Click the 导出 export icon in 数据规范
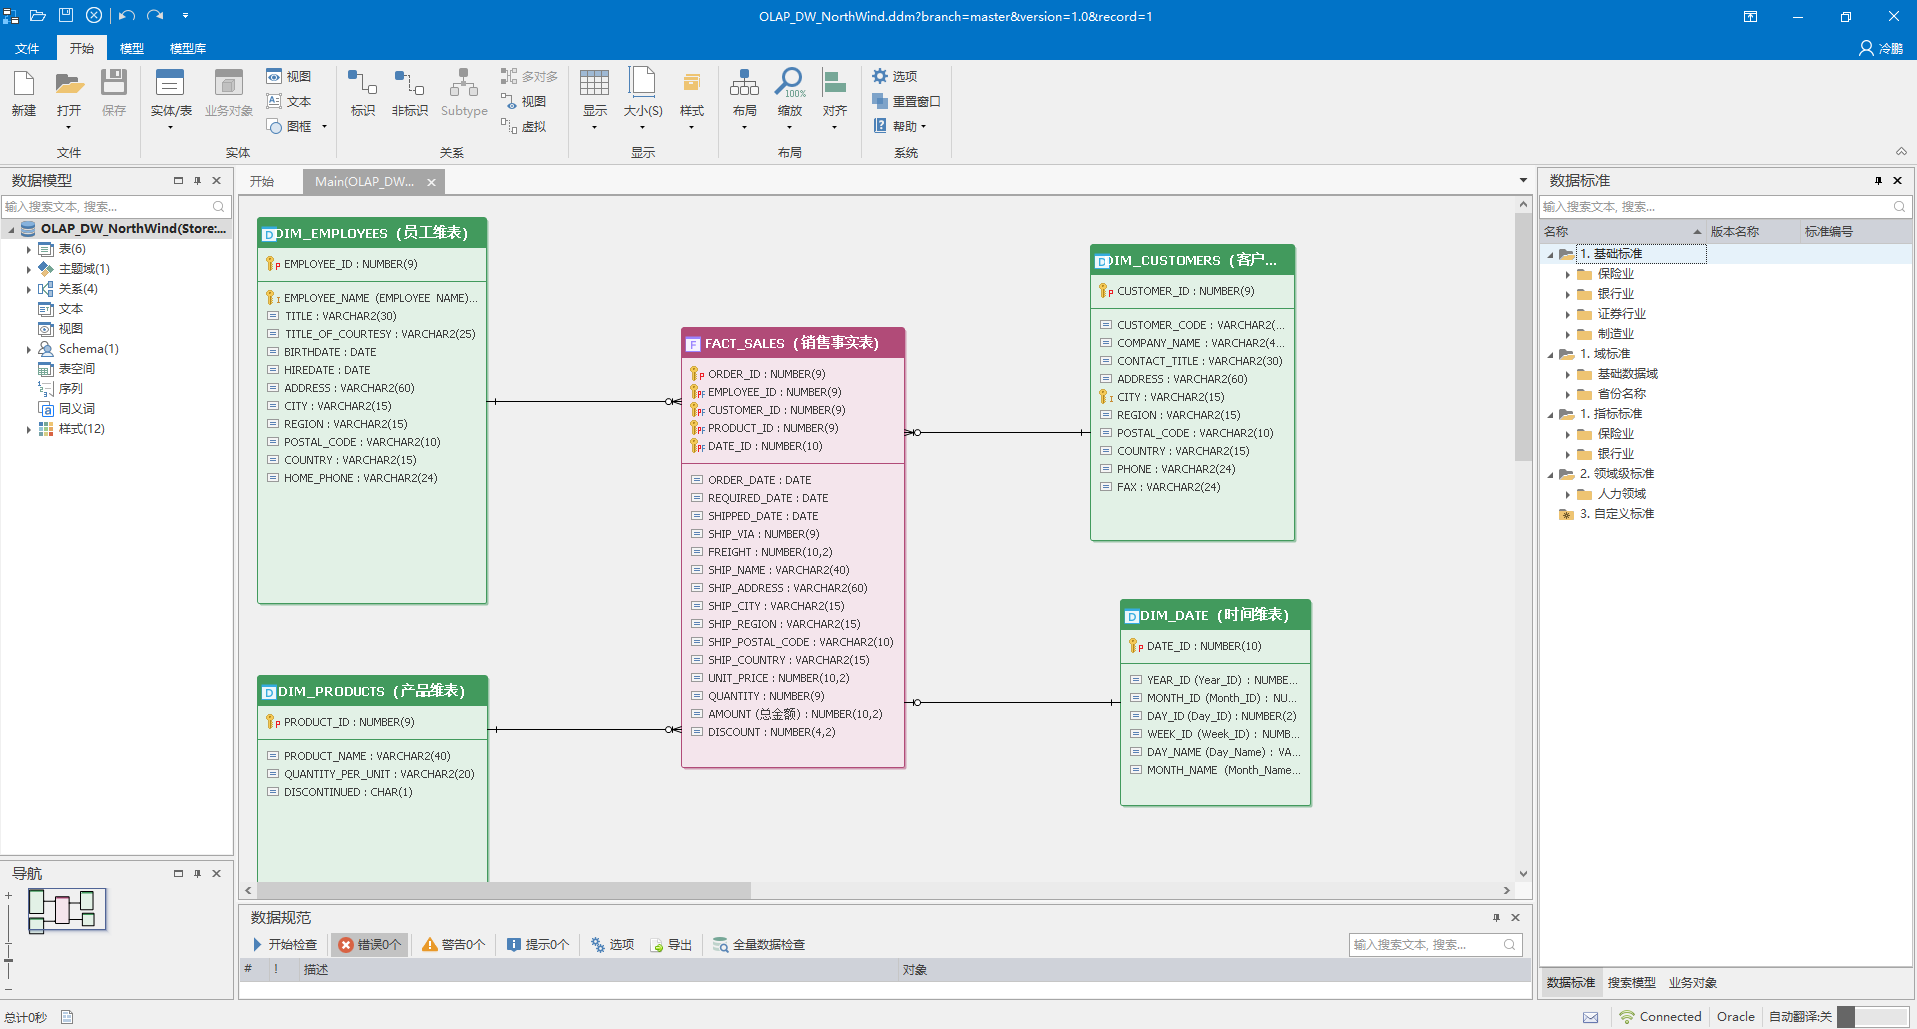The width and height of the screenshot is (1917, 1029). pyautogui.click(x=671, y=944)
